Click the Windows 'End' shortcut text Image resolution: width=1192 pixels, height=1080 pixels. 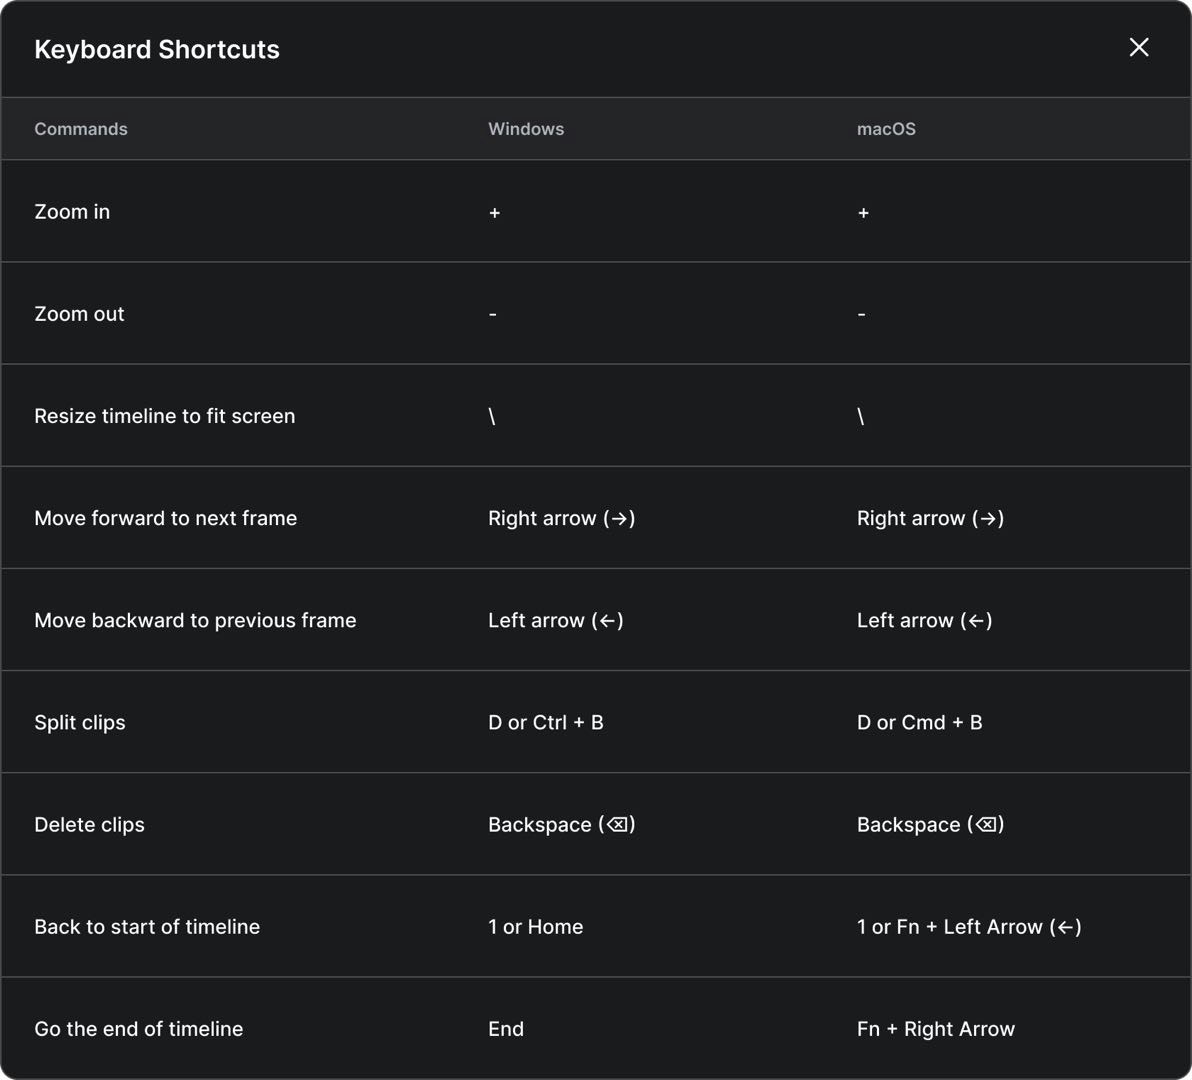click(506, 1029)
